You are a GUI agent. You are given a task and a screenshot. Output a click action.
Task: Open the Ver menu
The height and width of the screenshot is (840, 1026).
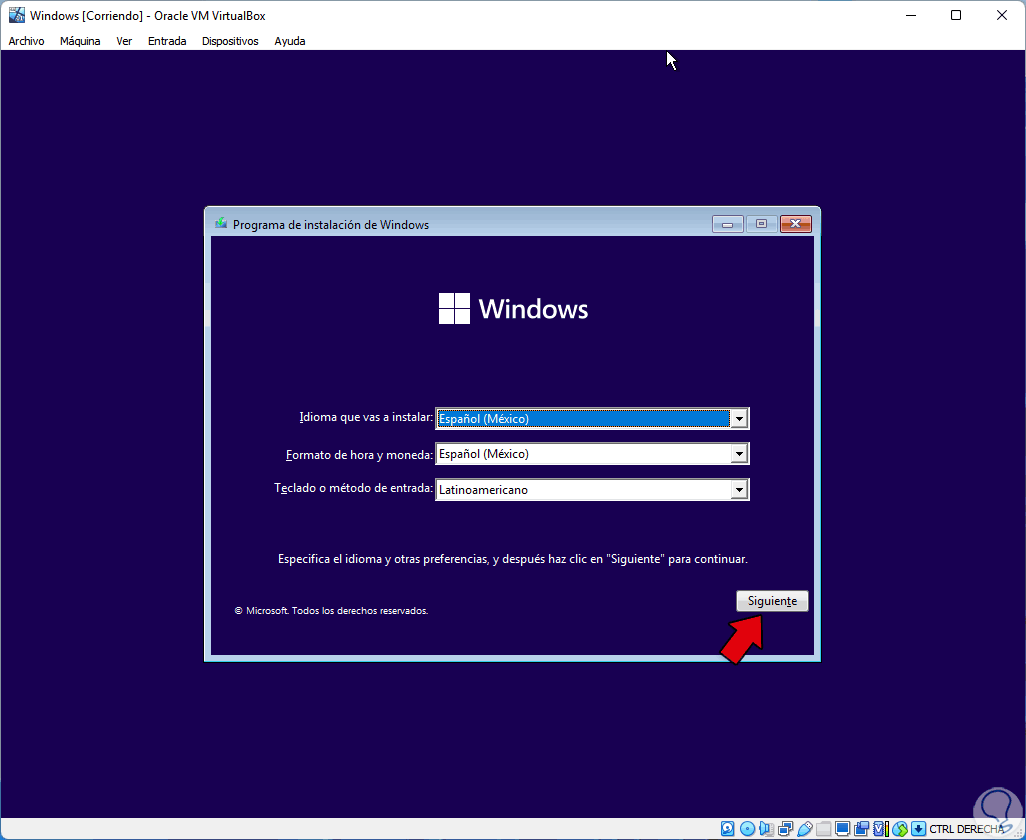pos(124,41)
